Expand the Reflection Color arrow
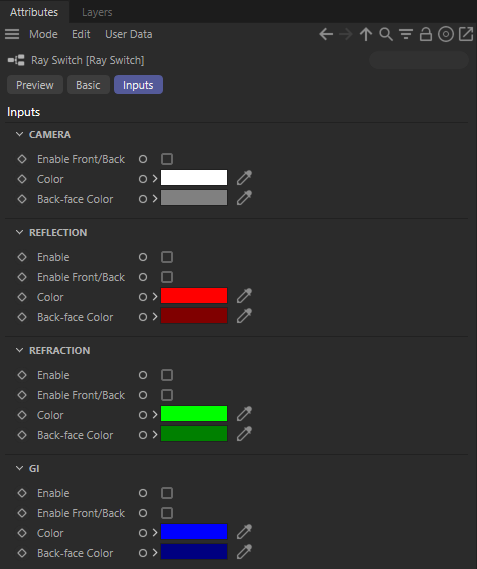 point(155,297)
